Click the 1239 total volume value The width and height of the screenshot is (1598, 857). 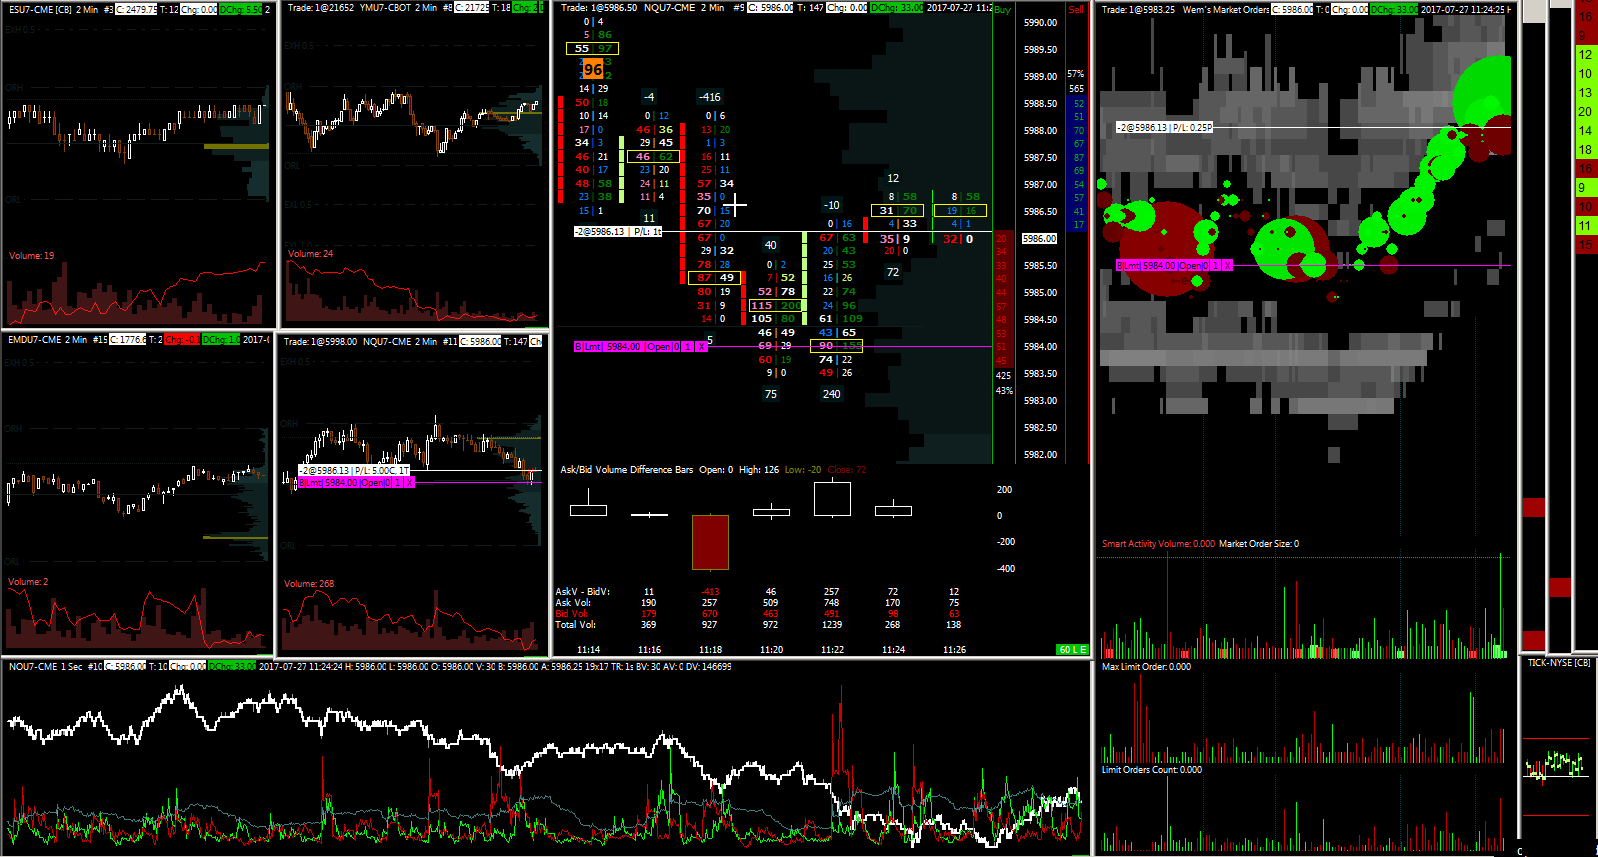(x=832, y=625)
